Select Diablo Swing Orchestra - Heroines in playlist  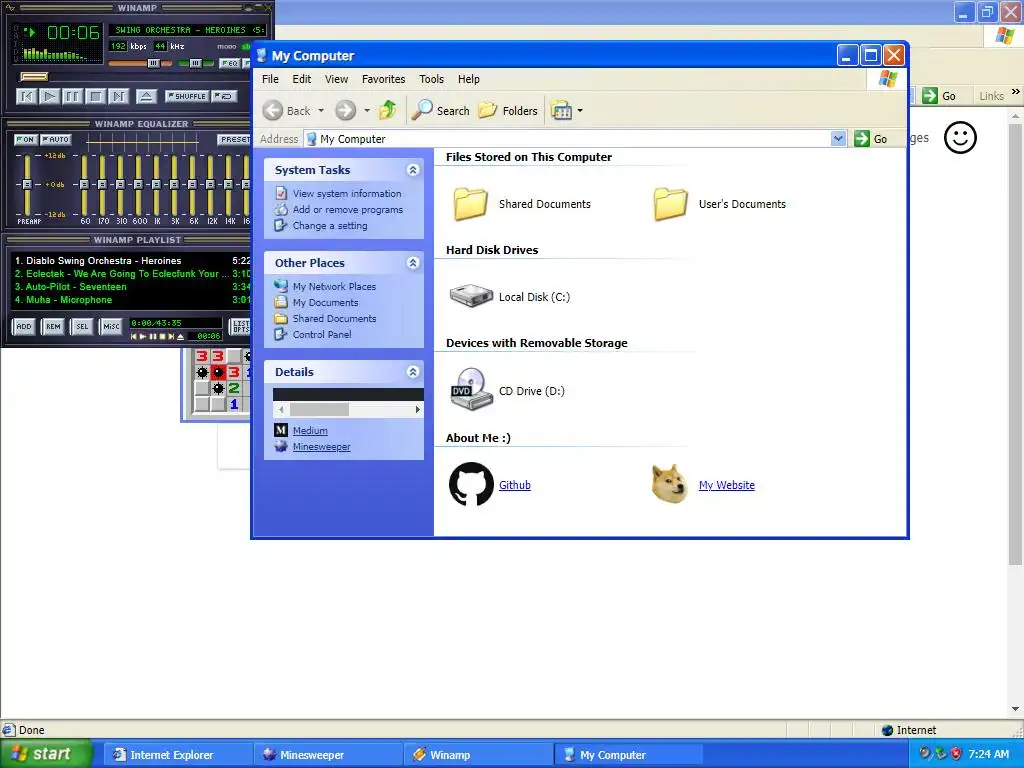(x=132, y=261)
